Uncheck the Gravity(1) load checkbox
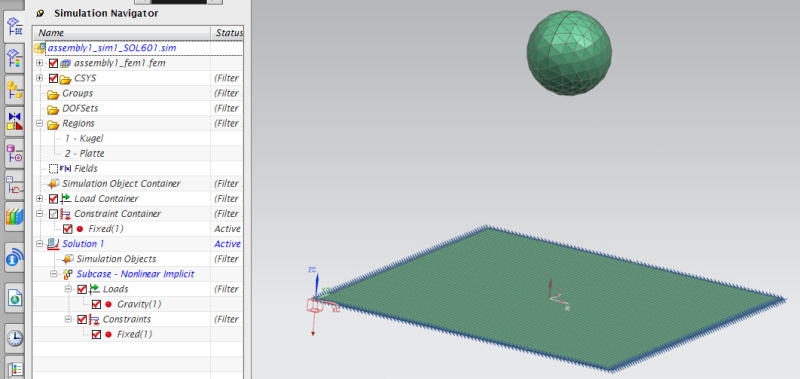 pos(96,305)
